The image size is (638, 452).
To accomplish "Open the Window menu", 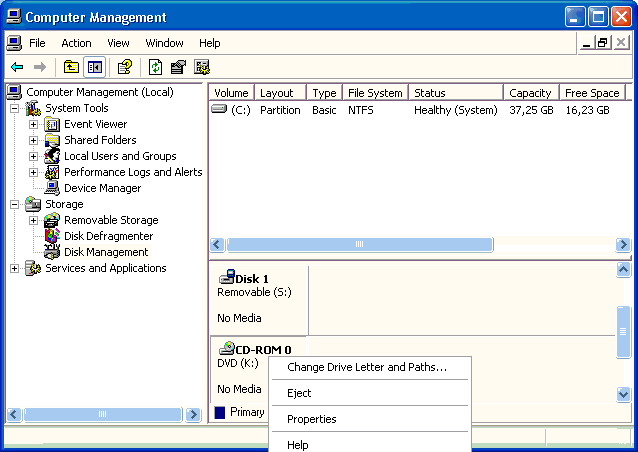I will (164, 43).
